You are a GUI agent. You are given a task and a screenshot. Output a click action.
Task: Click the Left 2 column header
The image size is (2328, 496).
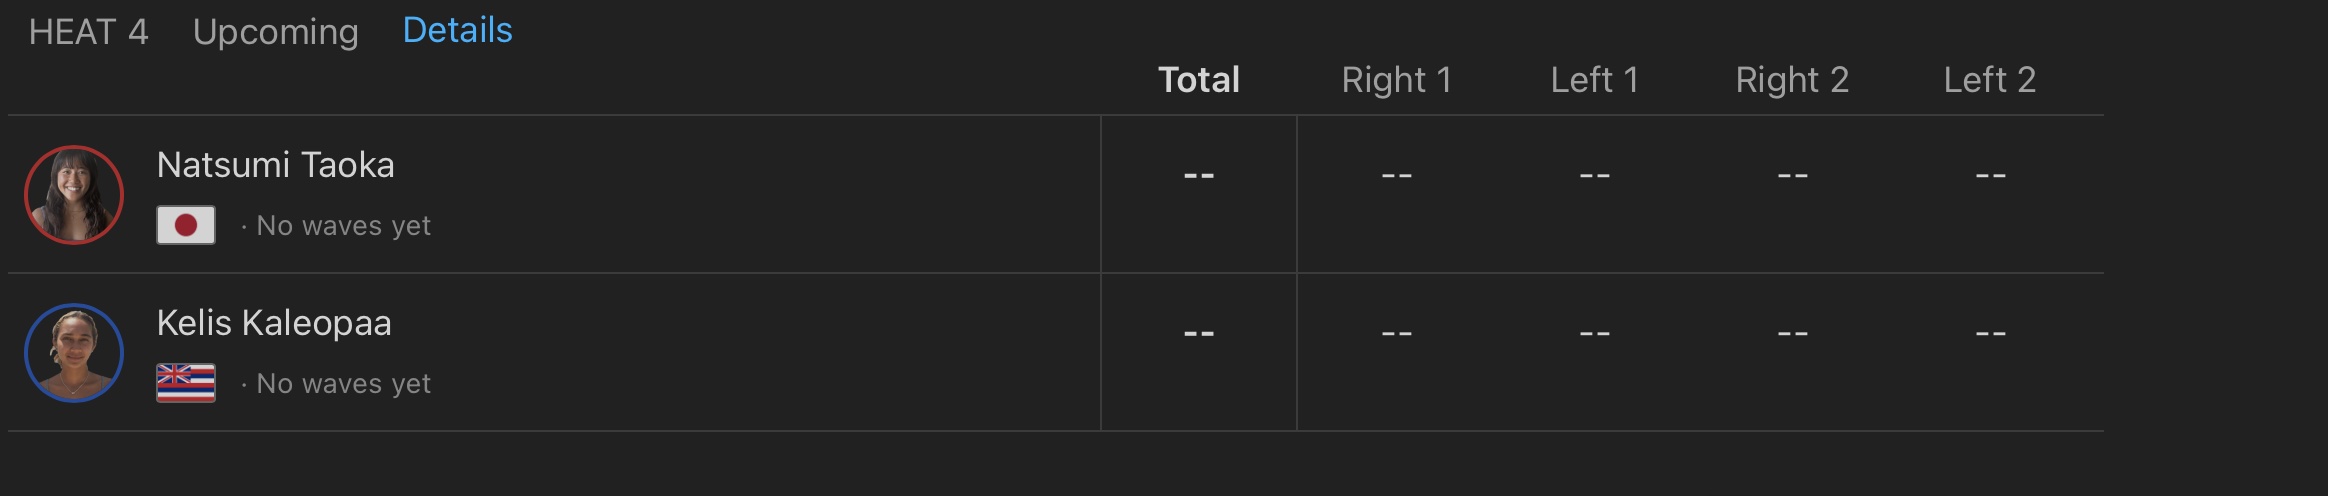point(1989,80)
